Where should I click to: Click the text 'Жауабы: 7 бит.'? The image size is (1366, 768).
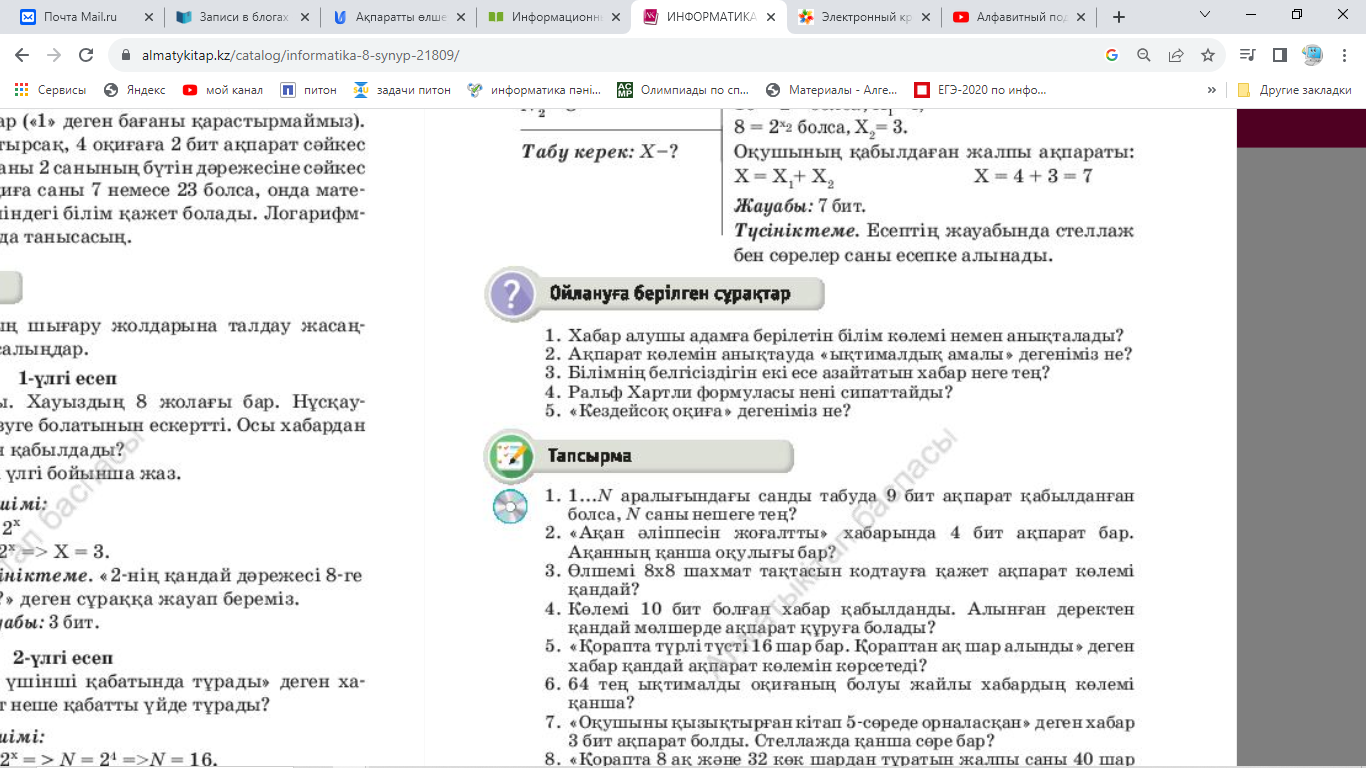(800, 207)
